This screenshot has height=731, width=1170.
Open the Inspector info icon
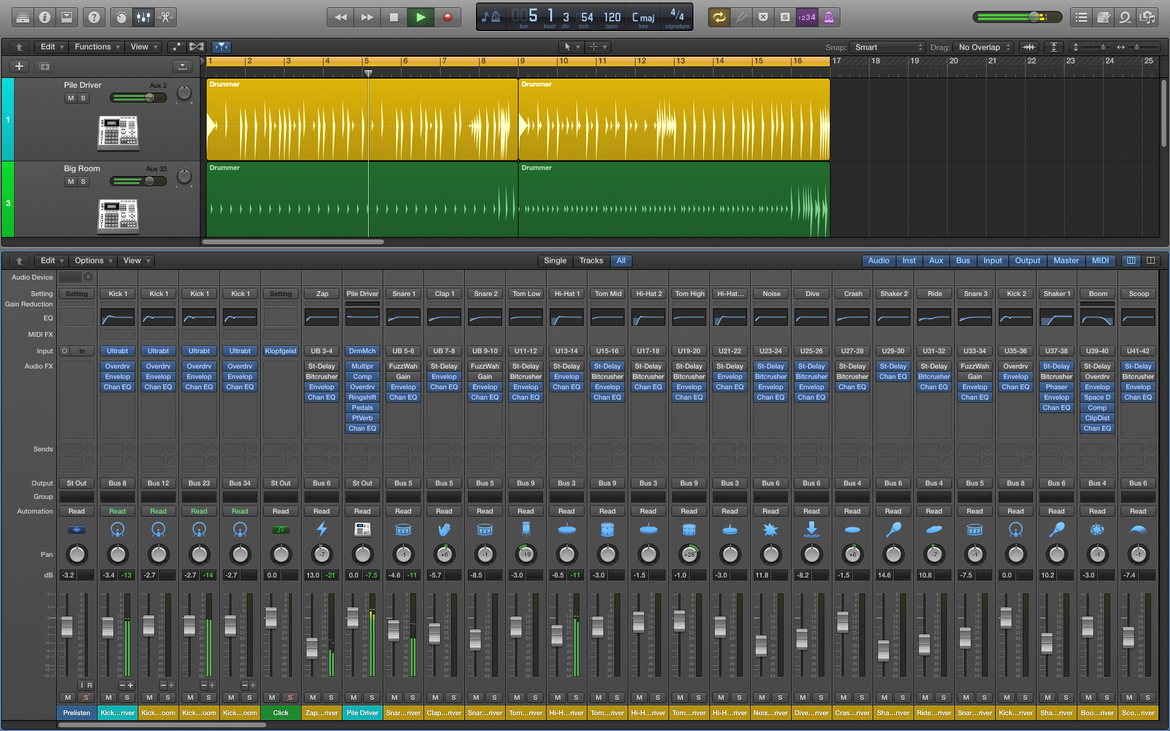click(x=44, y=16)
